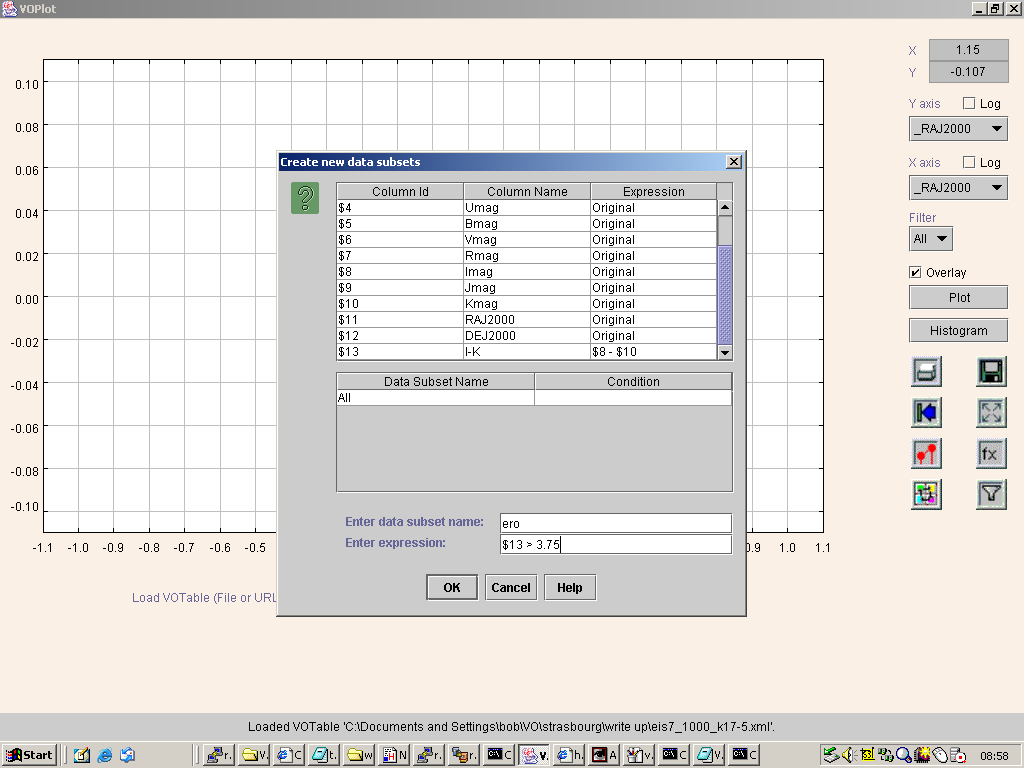Click the print plot icon
Image resolution: width=1024 pixels, height=768 pixels.
tap(926, 372)
